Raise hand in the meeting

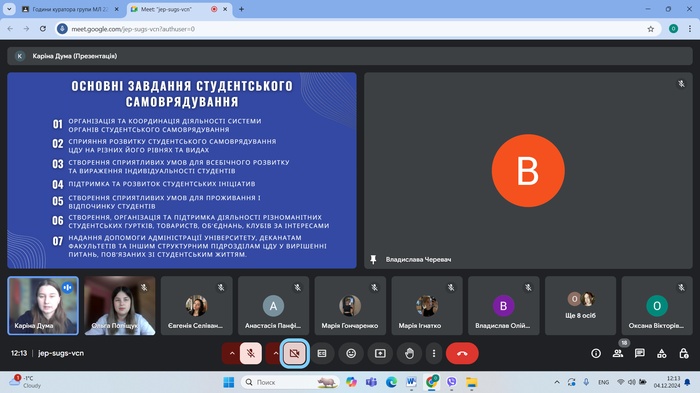coord(409,353)
